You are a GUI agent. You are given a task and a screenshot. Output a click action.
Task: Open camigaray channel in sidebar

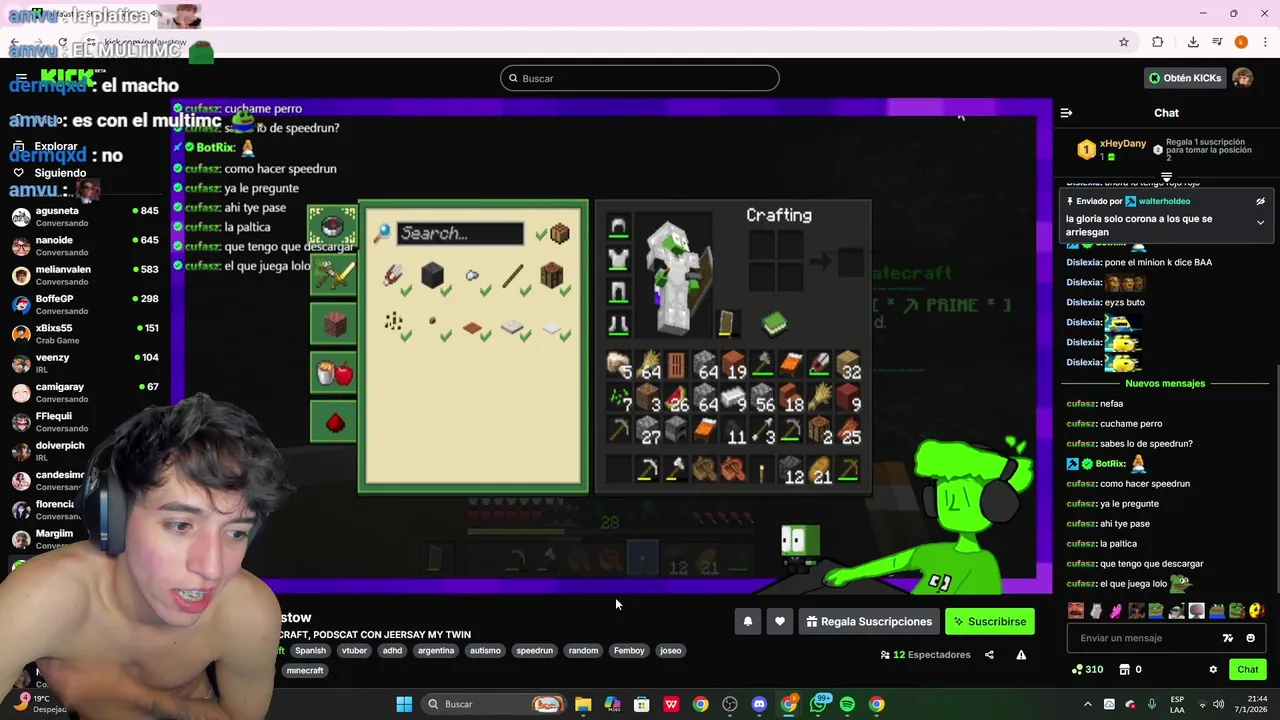pyautogui.click(x=84, y=392)
